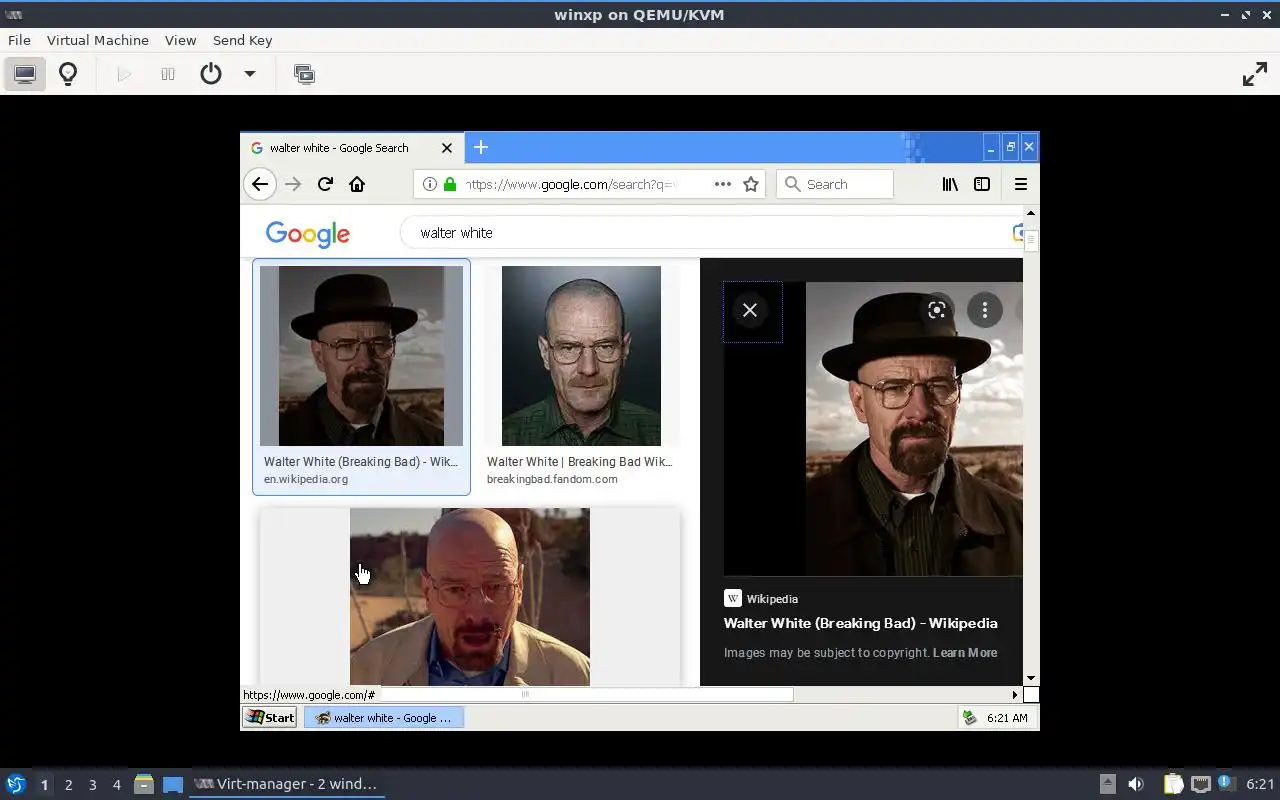Viewport: 1280px width, 800px height.
Task: Open 'Walter White (Breaking Bad) - Wikipedia' preview title
Action: [x=861, y=623]
